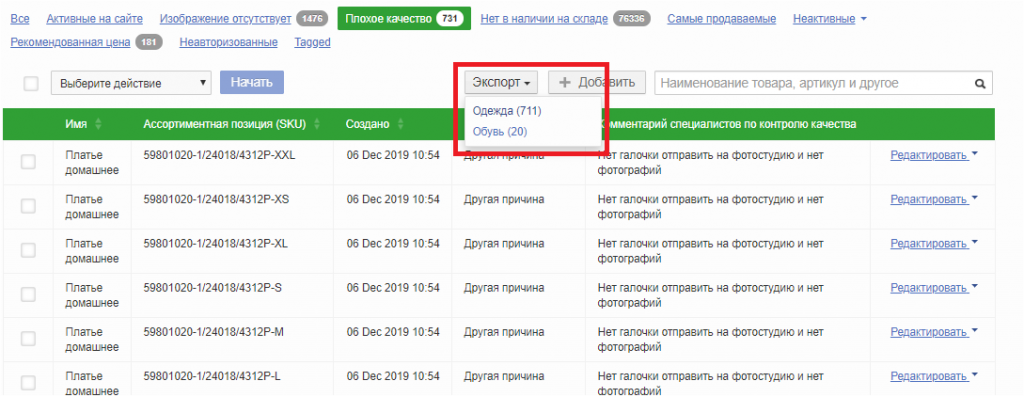The width and height of the screenshot is (1024, 397).
Task: Click Платье домашнее in 4312P-S row
Action: click(92, 295)
